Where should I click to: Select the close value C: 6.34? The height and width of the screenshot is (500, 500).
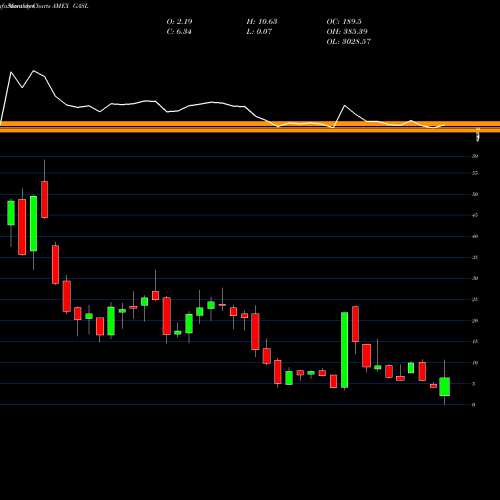(179, 32)
